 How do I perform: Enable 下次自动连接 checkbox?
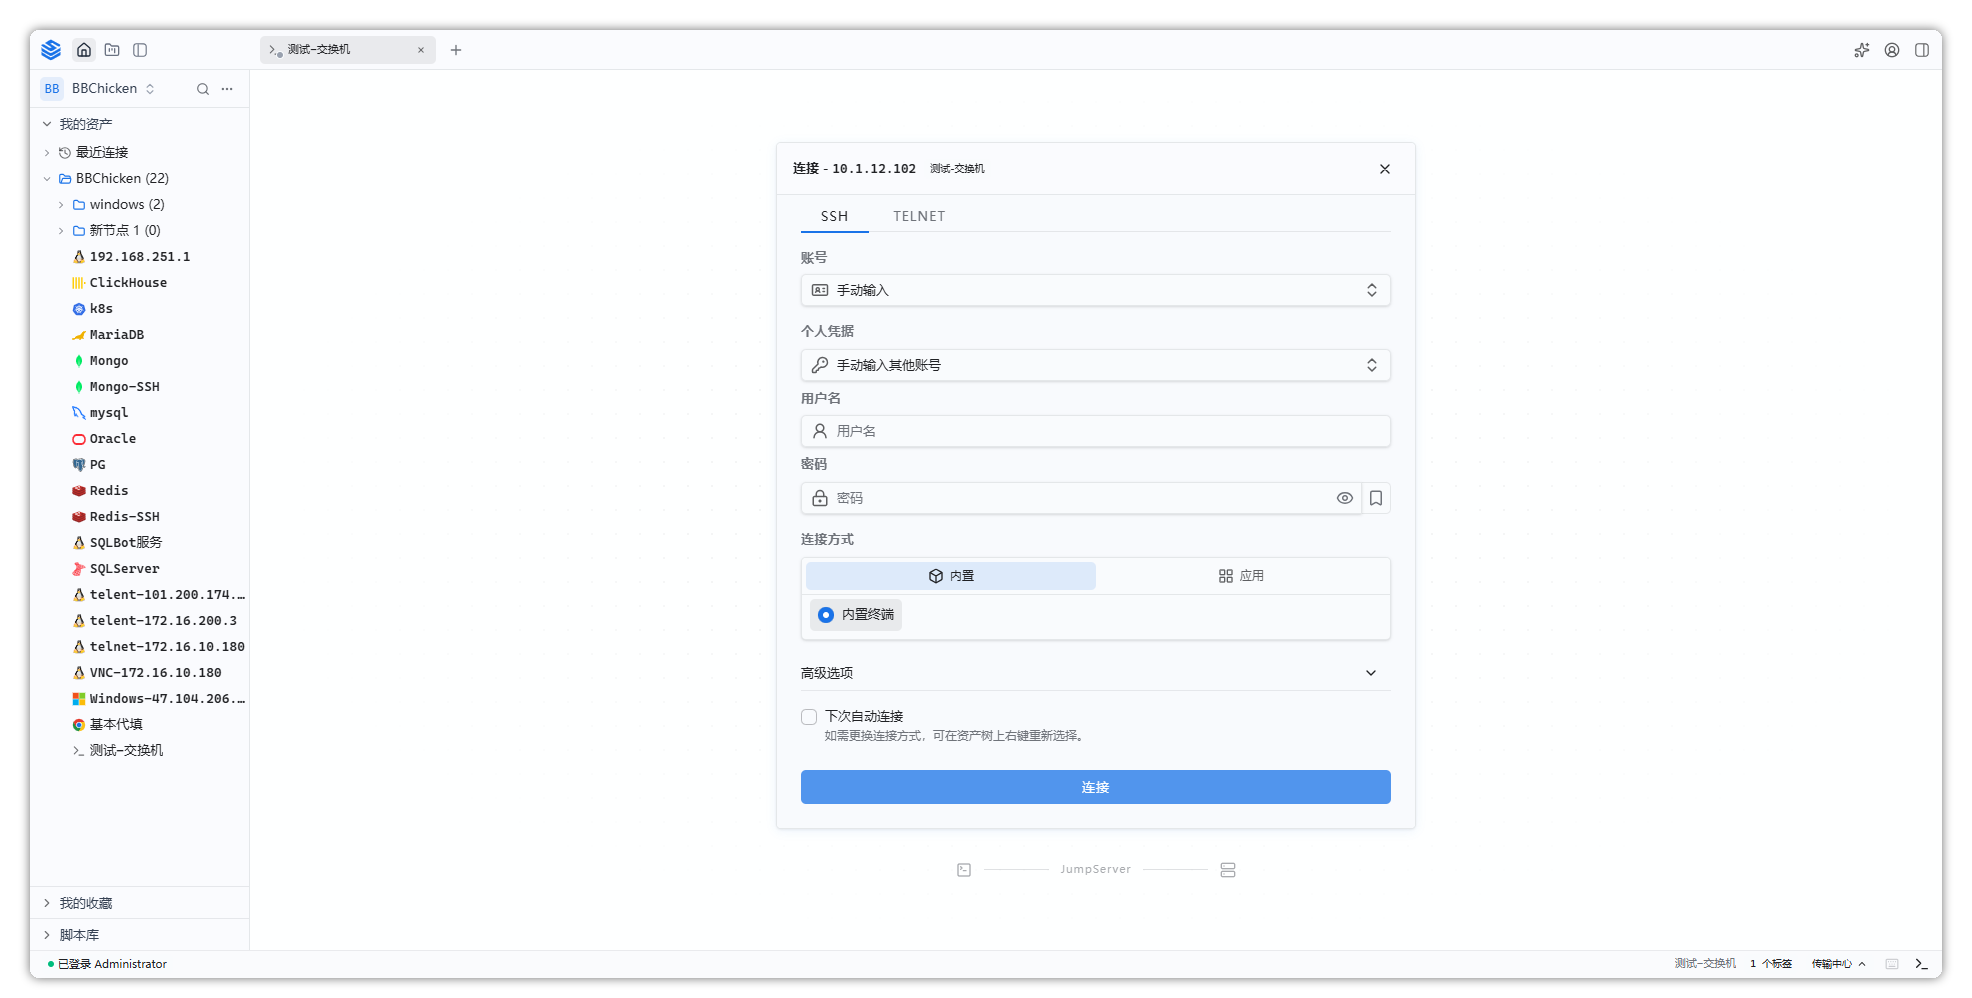coord(809,717)
